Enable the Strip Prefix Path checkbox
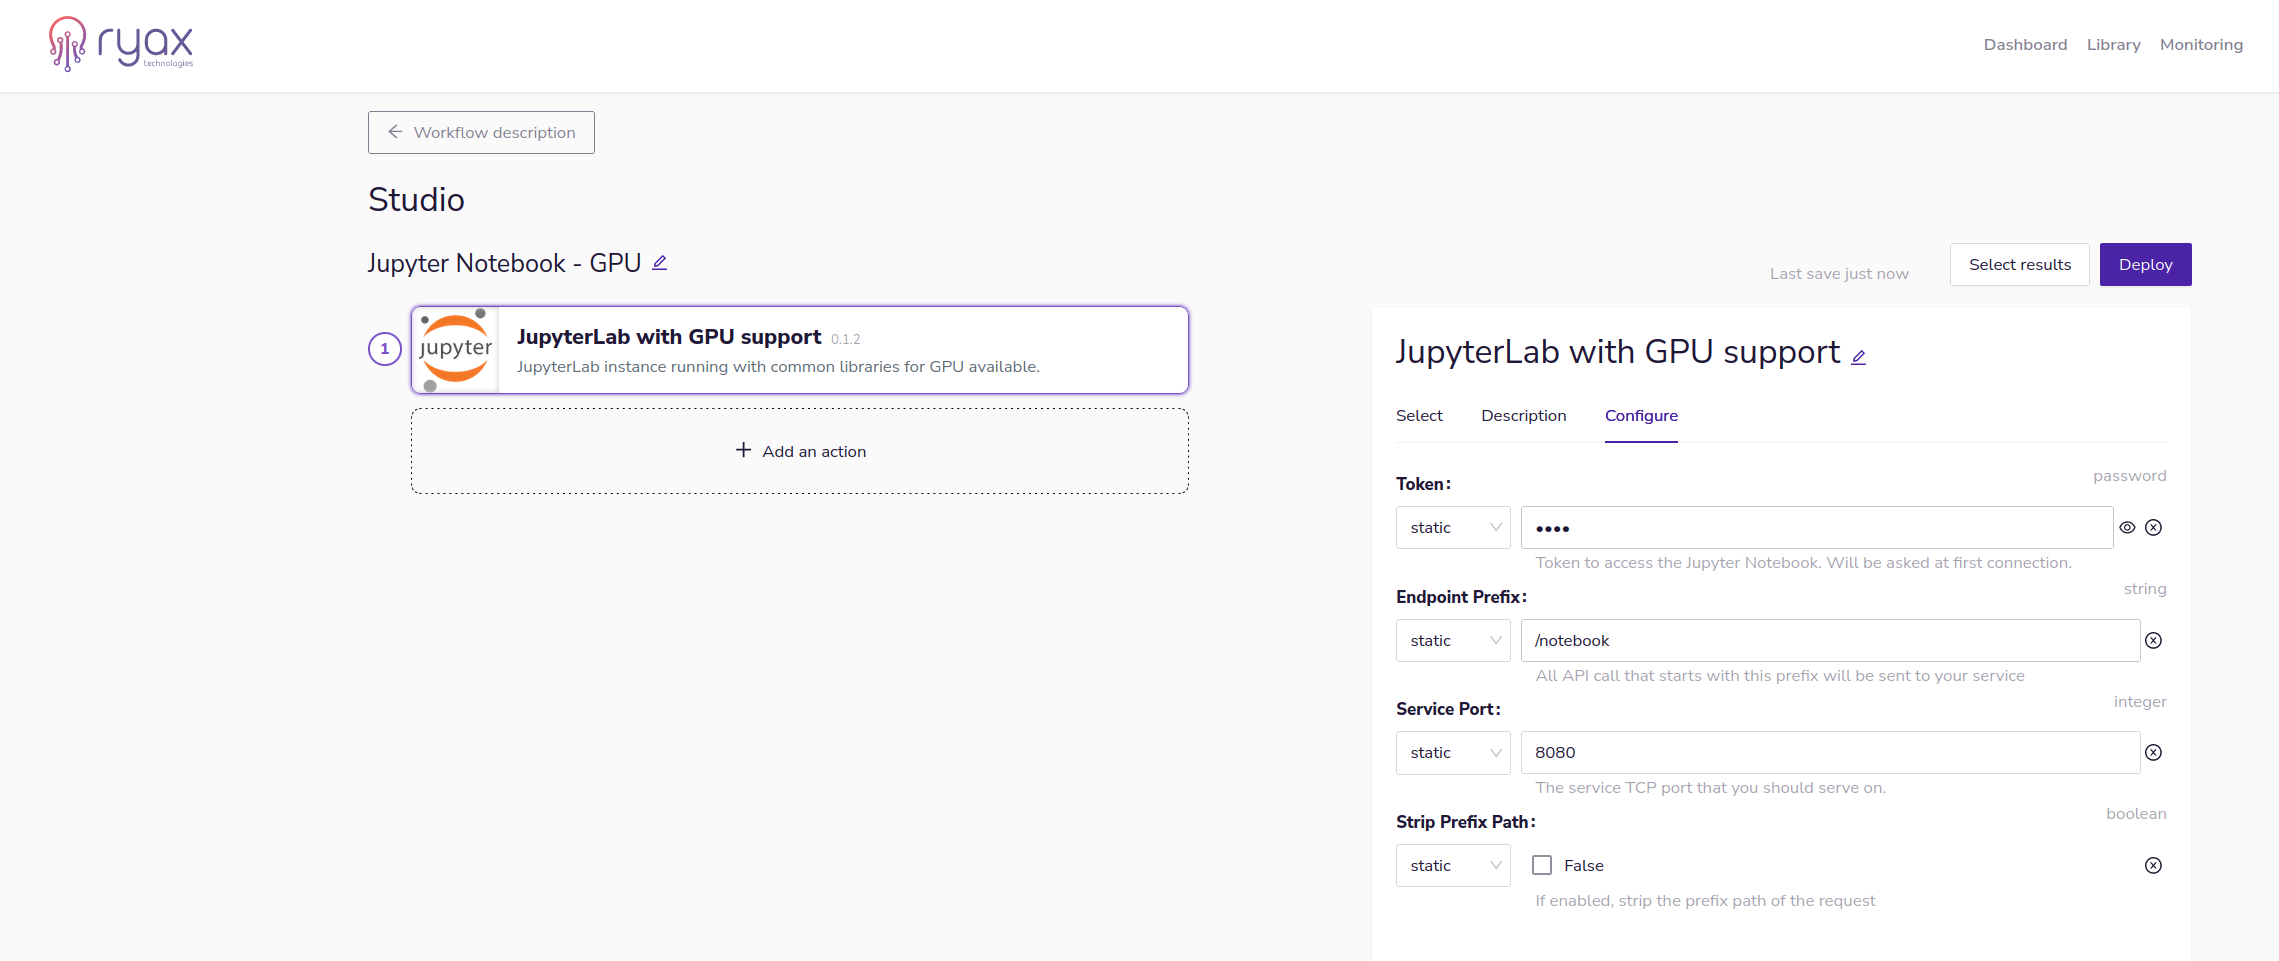2279x961 pixels. 1542,866
